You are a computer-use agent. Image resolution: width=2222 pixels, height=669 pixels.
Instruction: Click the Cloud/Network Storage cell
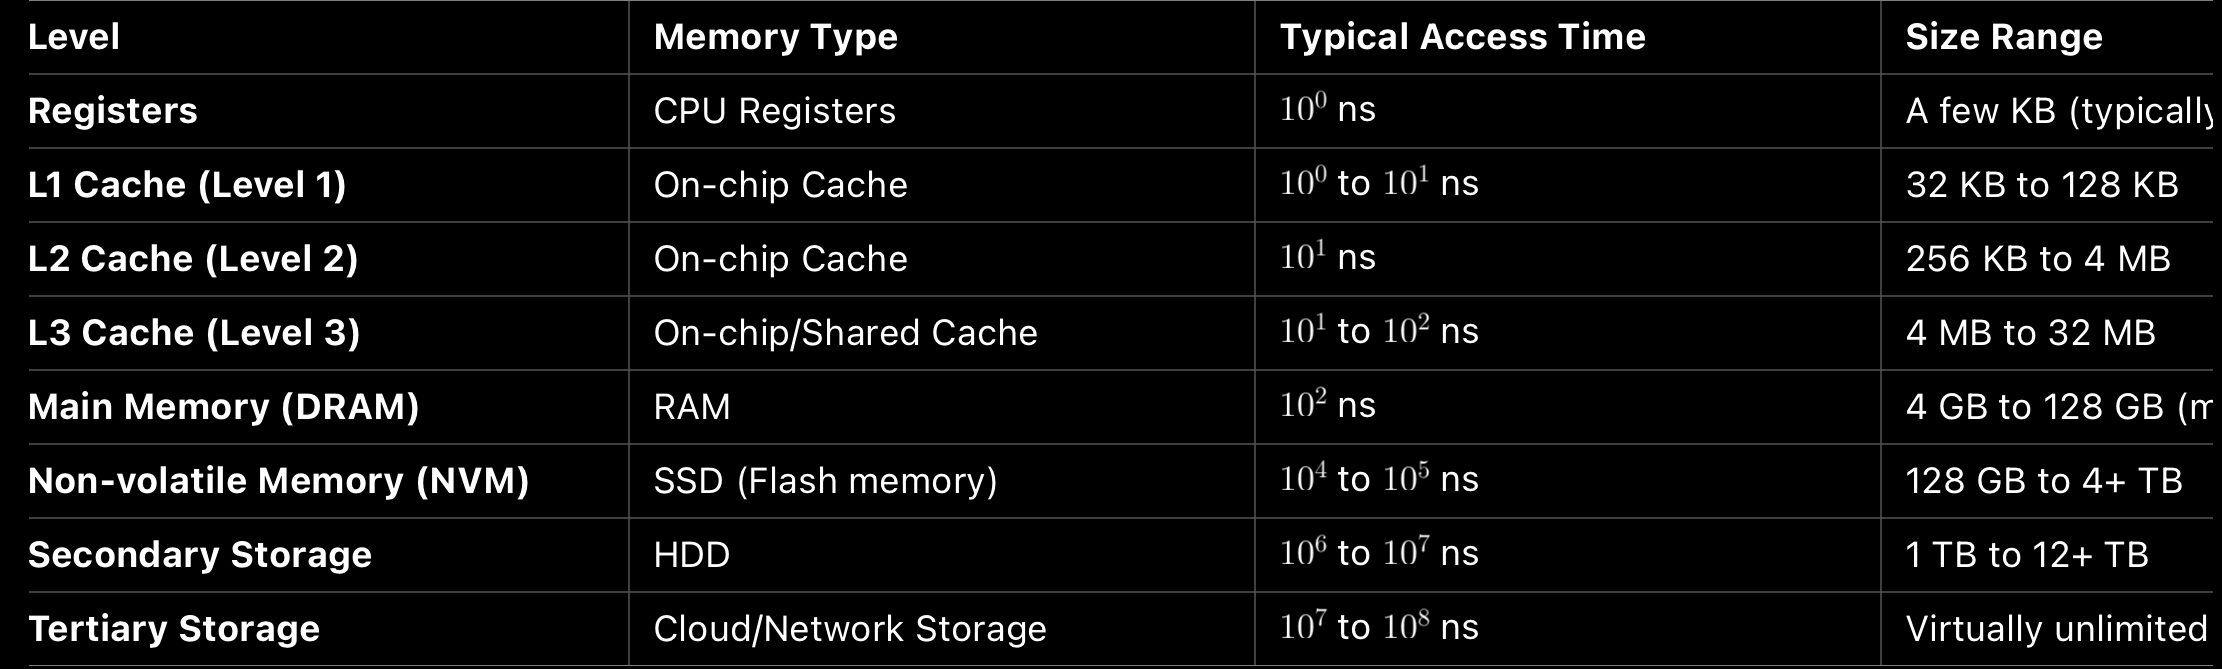pos(849,629)
